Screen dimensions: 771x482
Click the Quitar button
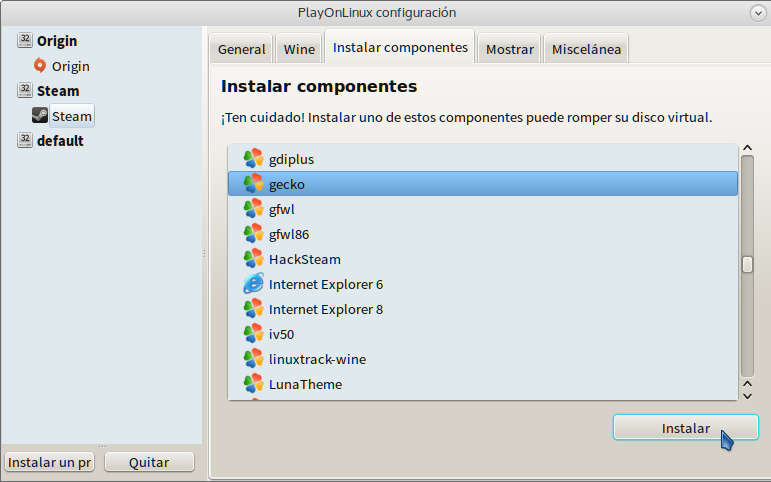(x=149, y=462)
